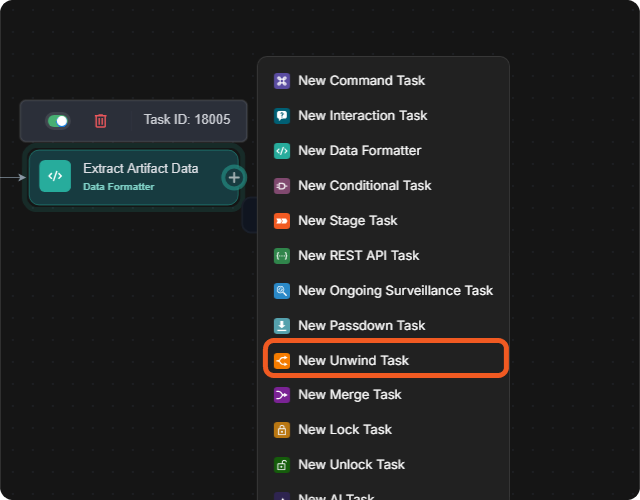
Task: Click the New Lock Task icon
Action: pyautogui.click(x=282, y=430)
